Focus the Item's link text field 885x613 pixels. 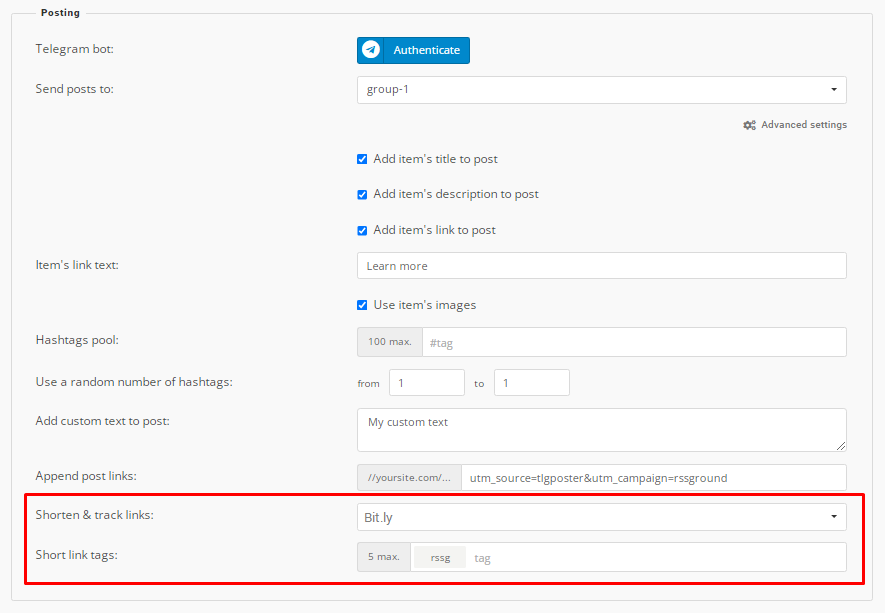[602, 265]
